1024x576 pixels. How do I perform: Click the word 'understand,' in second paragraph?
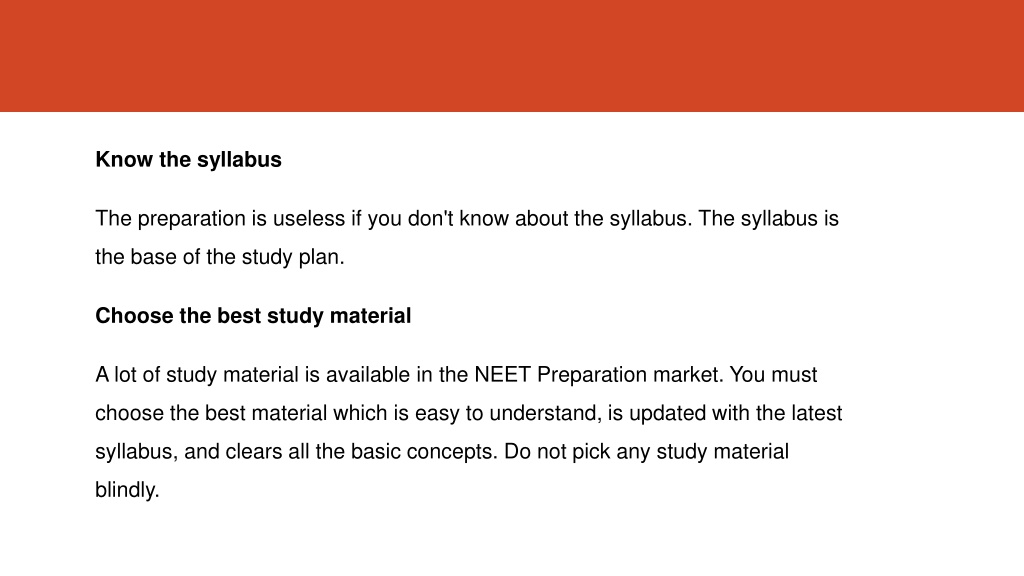click(x=545, y=413)
